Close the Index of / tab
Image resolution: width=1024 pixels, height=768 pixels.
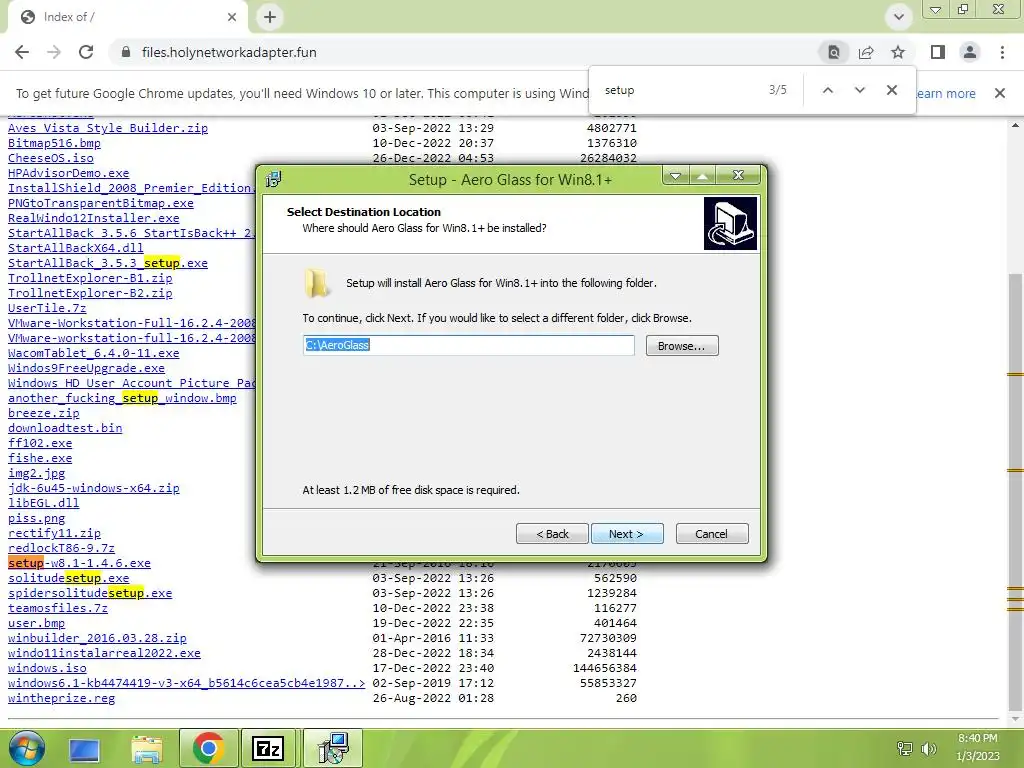pos(232,17)
